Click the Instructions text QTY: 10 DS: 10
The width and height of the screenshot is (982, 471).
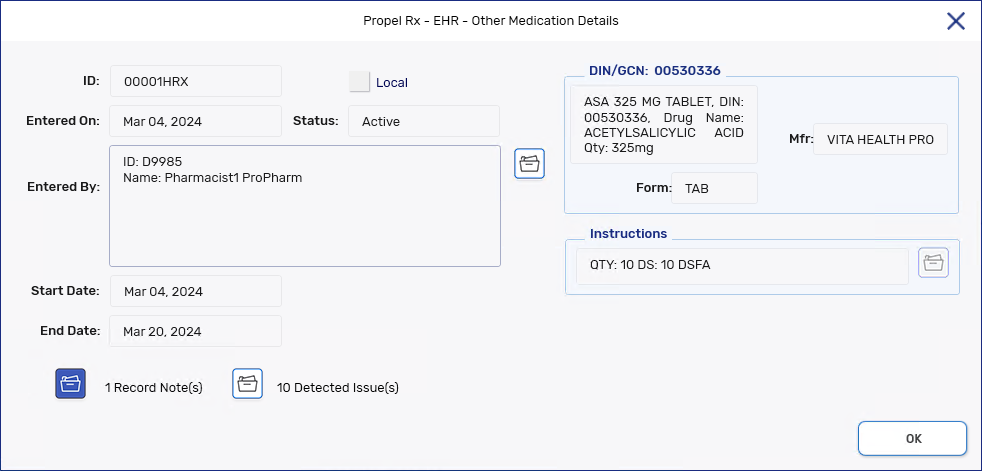coord(742,265)
